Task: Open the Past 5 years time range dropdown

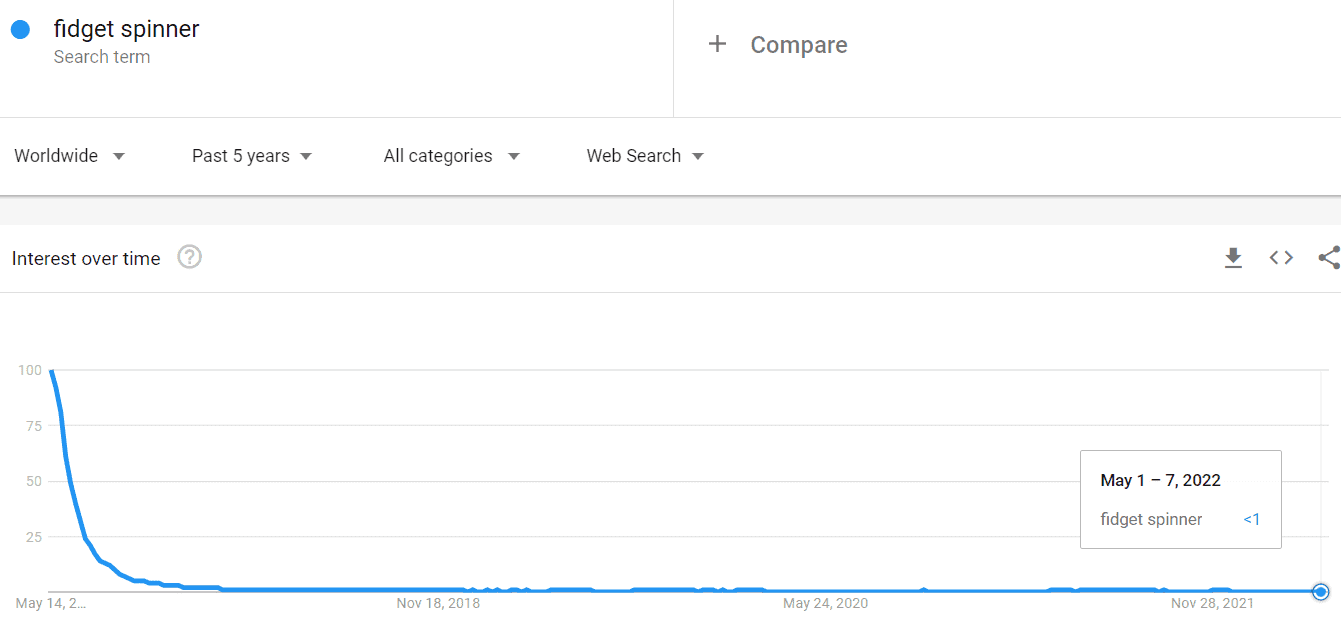Action: pyautogui.click(x=252, y=156)
